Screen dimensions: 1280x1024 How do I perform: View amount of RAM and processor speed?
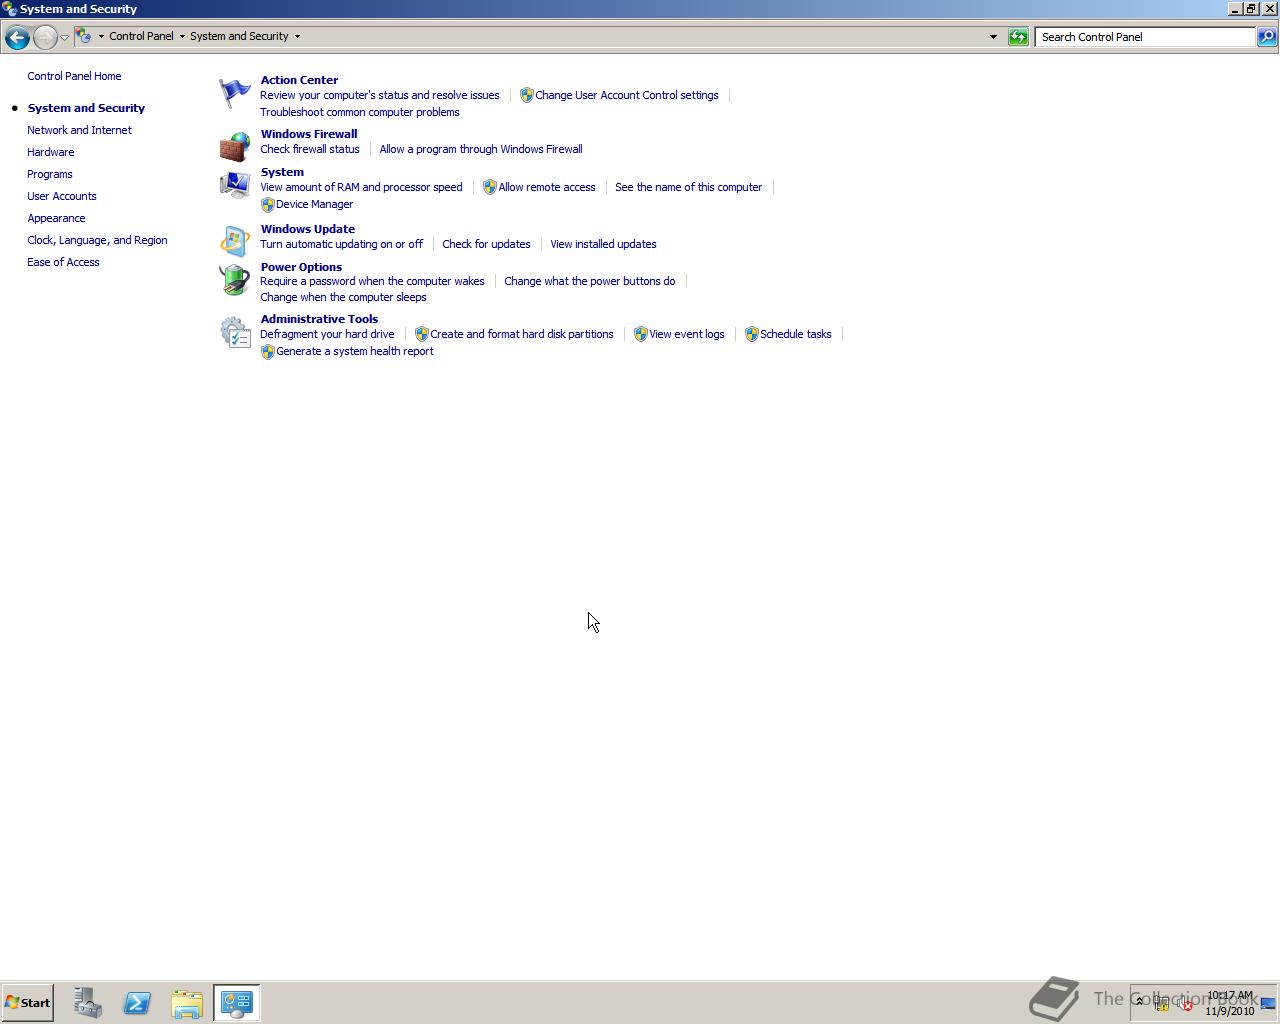[361, 187]
